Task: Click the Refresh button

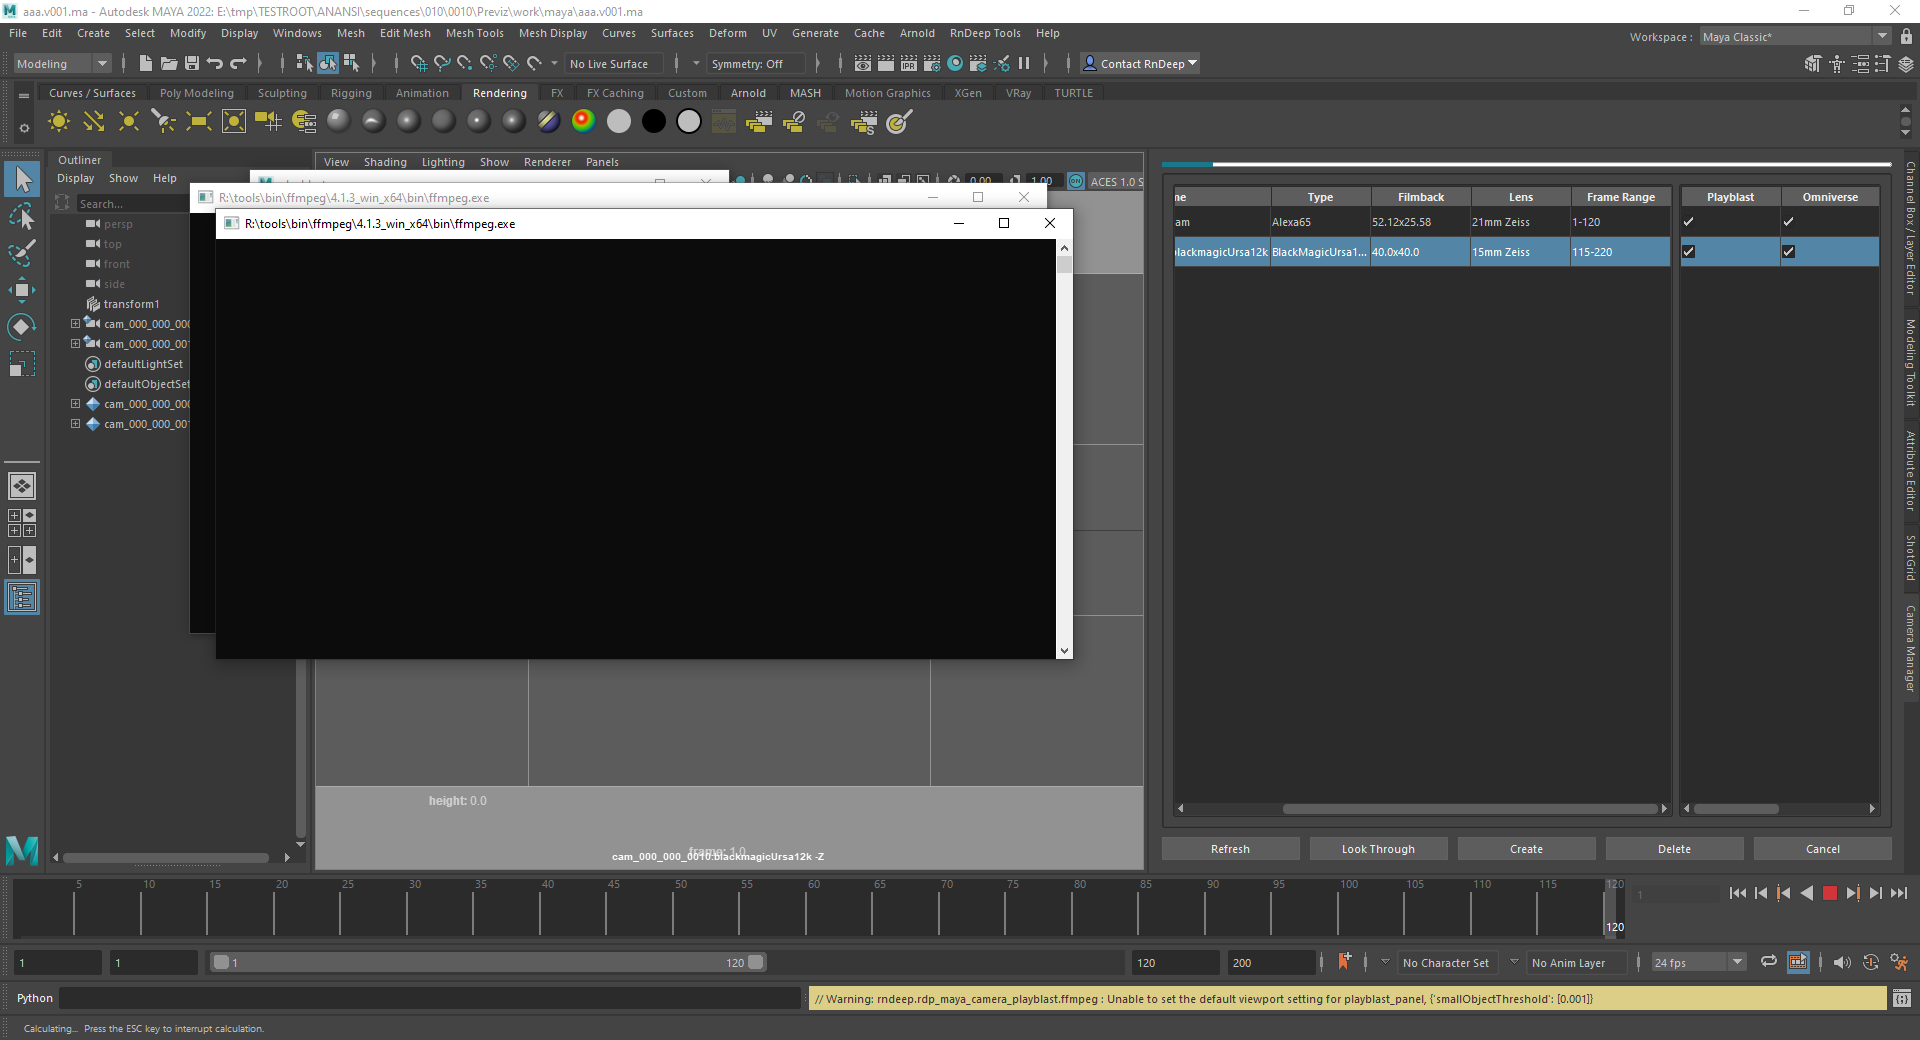Action: coord(1230,849)
